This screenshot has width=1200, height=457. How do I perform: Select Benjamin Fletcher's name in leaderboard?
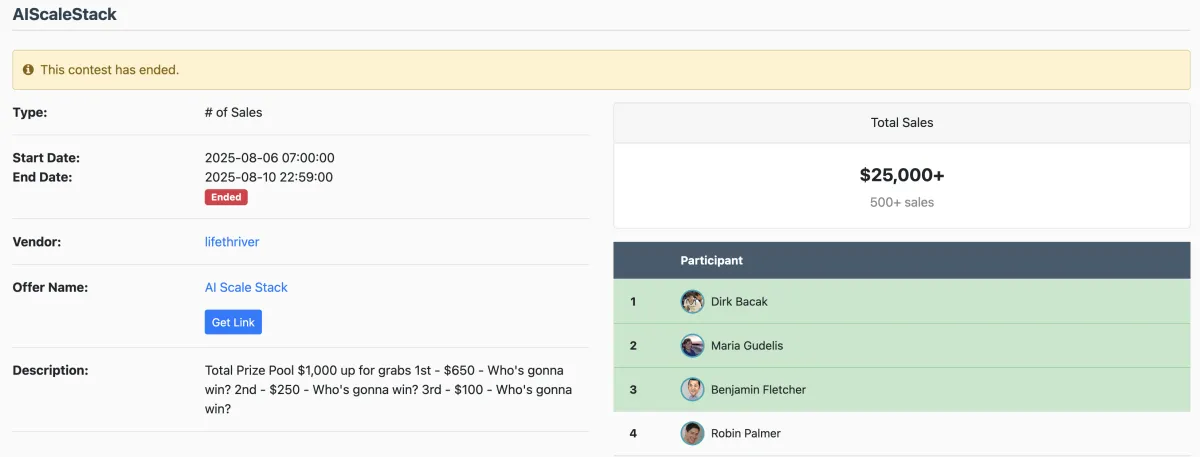click(758, 389)
